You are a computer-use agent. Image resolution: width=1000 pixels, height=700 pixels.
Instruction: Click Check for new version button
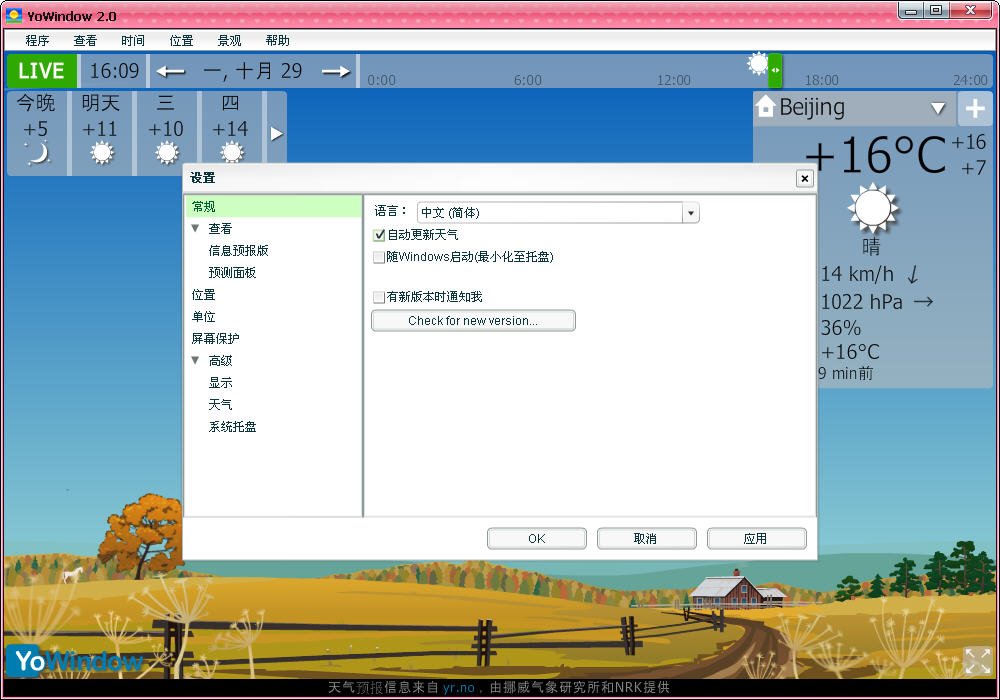(x=473, y=321)
